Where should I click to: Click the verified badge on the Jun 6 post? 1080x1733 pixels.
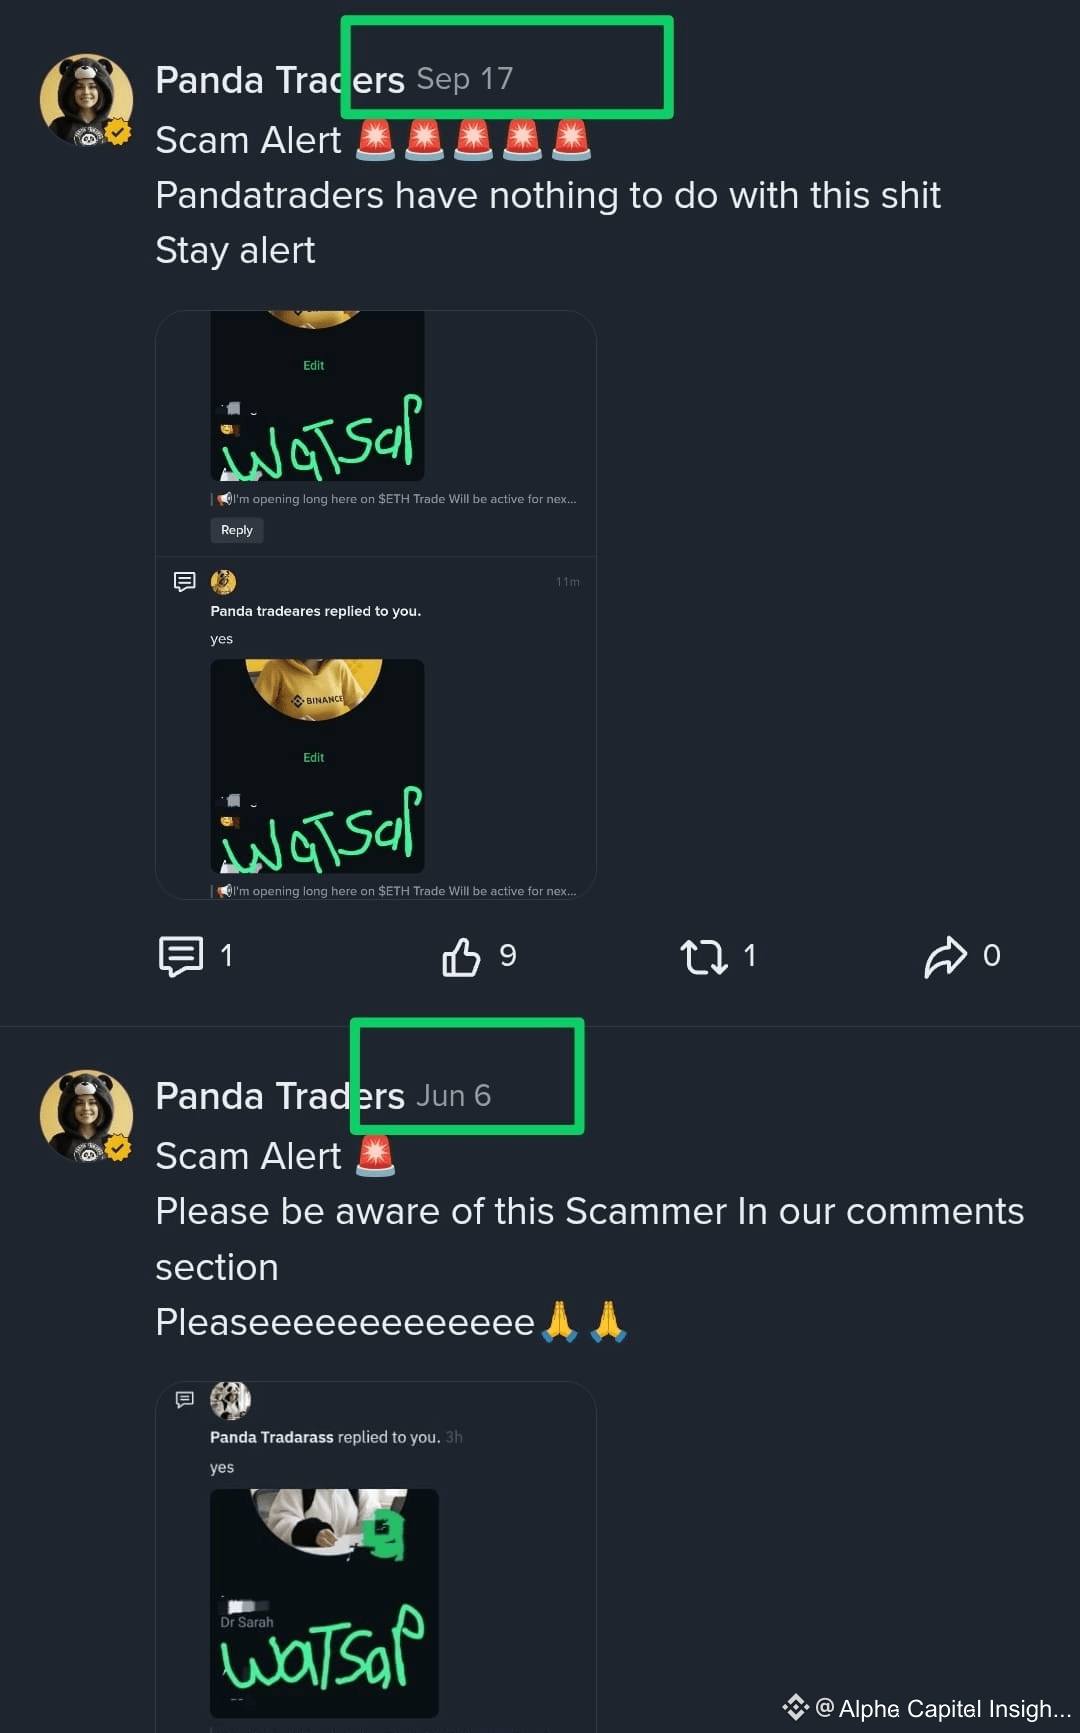tap(119, 1148)
